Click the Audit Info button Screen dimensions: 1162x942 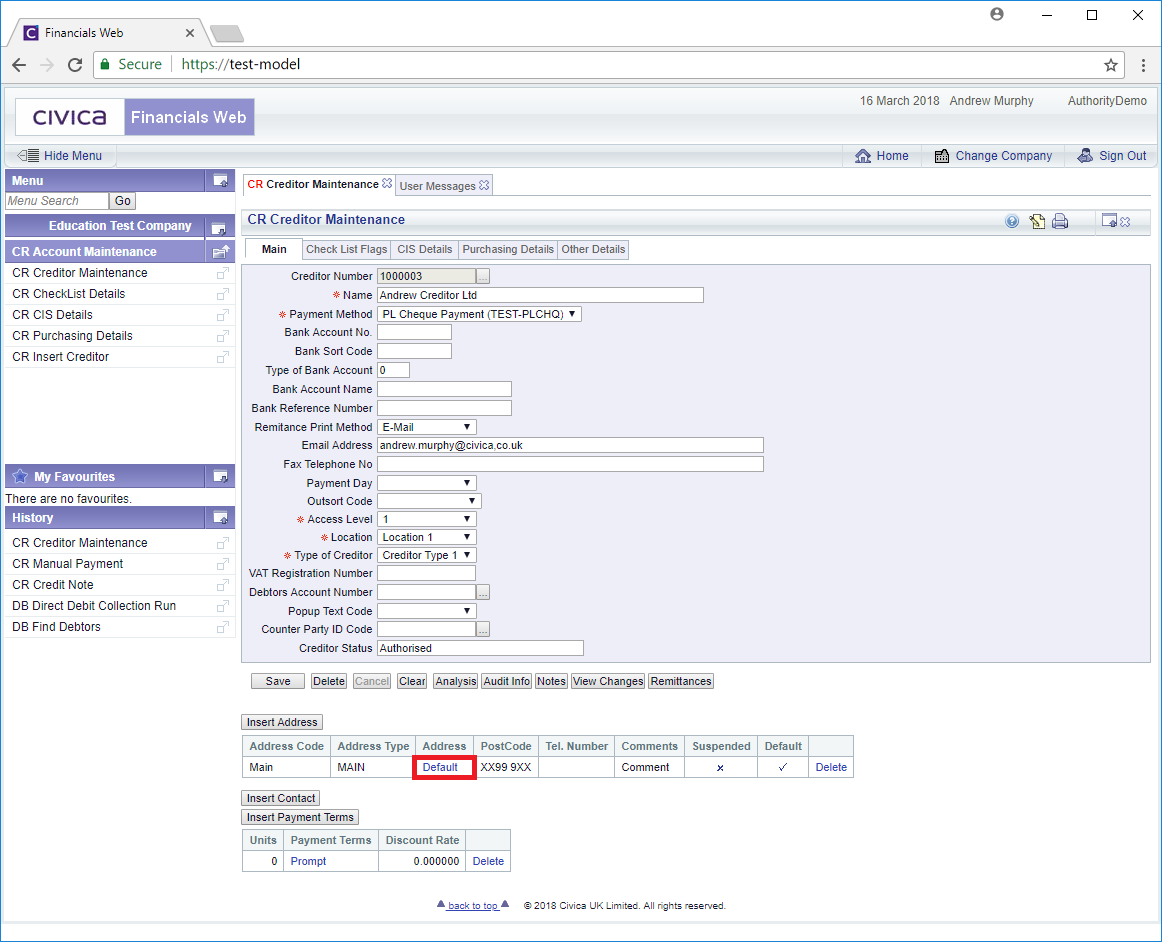507,681
